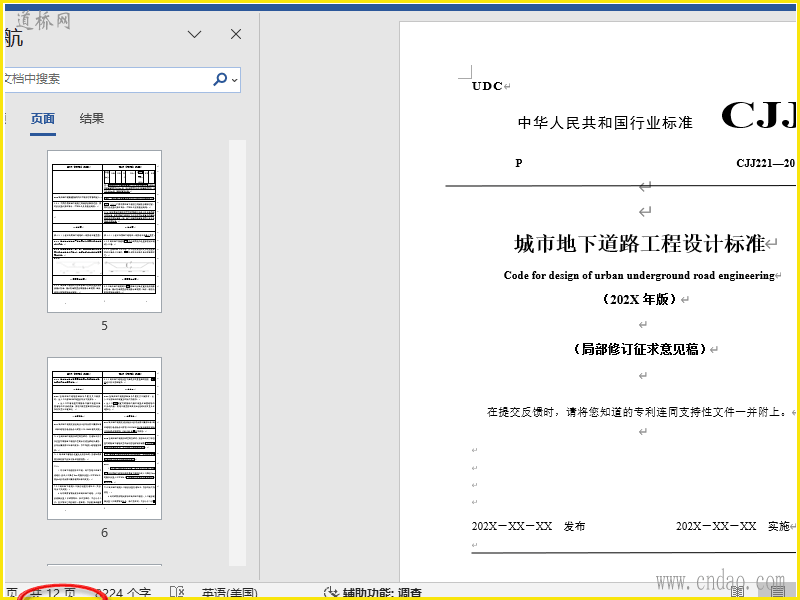The height and width of the screenshot is (600, 800).
Task: Click the 202X－XX－XX 发布 date text
Action: point(528,527)
